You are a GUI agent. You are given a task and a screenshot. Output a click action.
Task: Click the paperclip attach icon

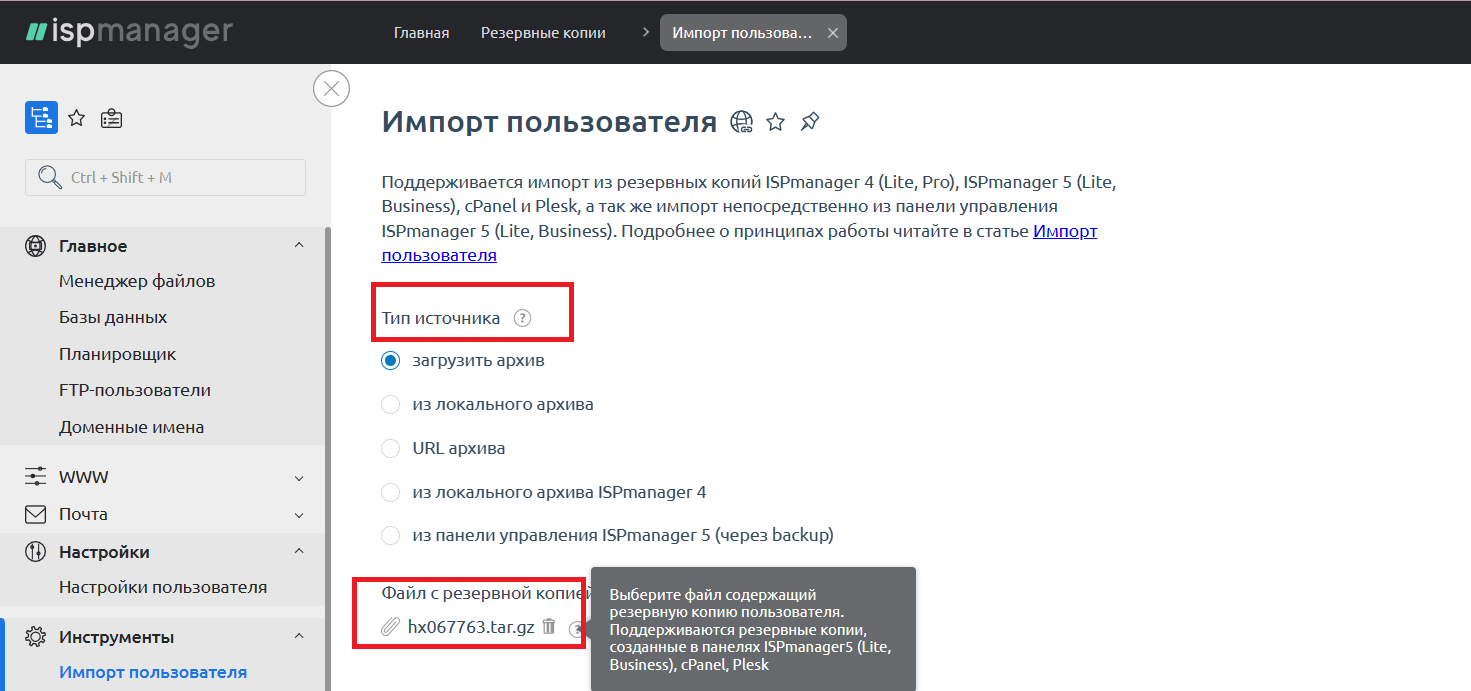pos(391,627)
